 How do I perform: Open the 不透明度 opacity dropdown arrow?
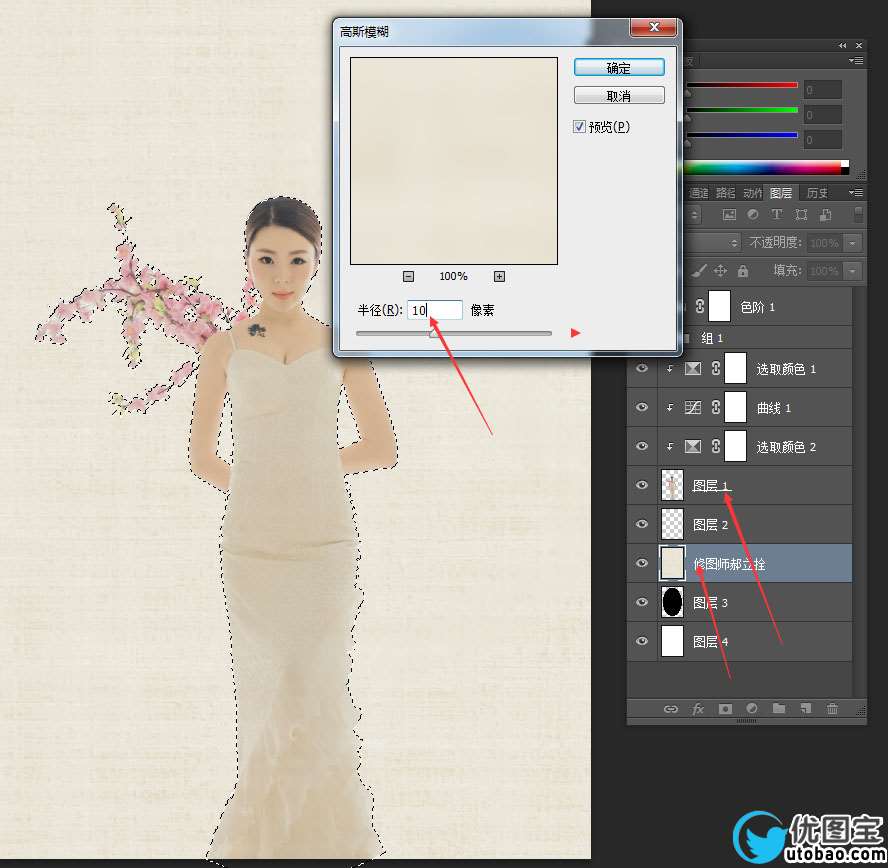(x=852, y=243)
